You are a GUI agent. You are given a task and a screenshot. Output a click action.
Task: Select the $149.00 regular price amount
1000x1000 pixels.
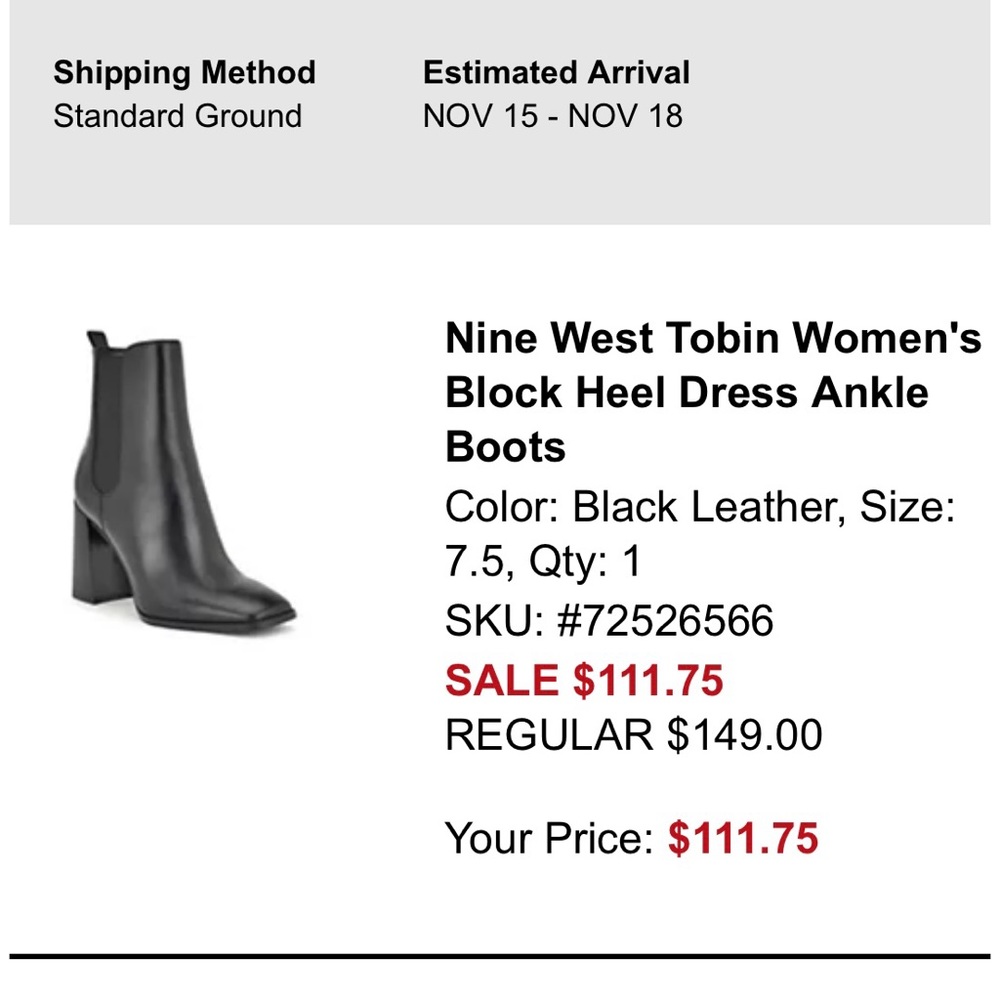[x=745, y=736]
